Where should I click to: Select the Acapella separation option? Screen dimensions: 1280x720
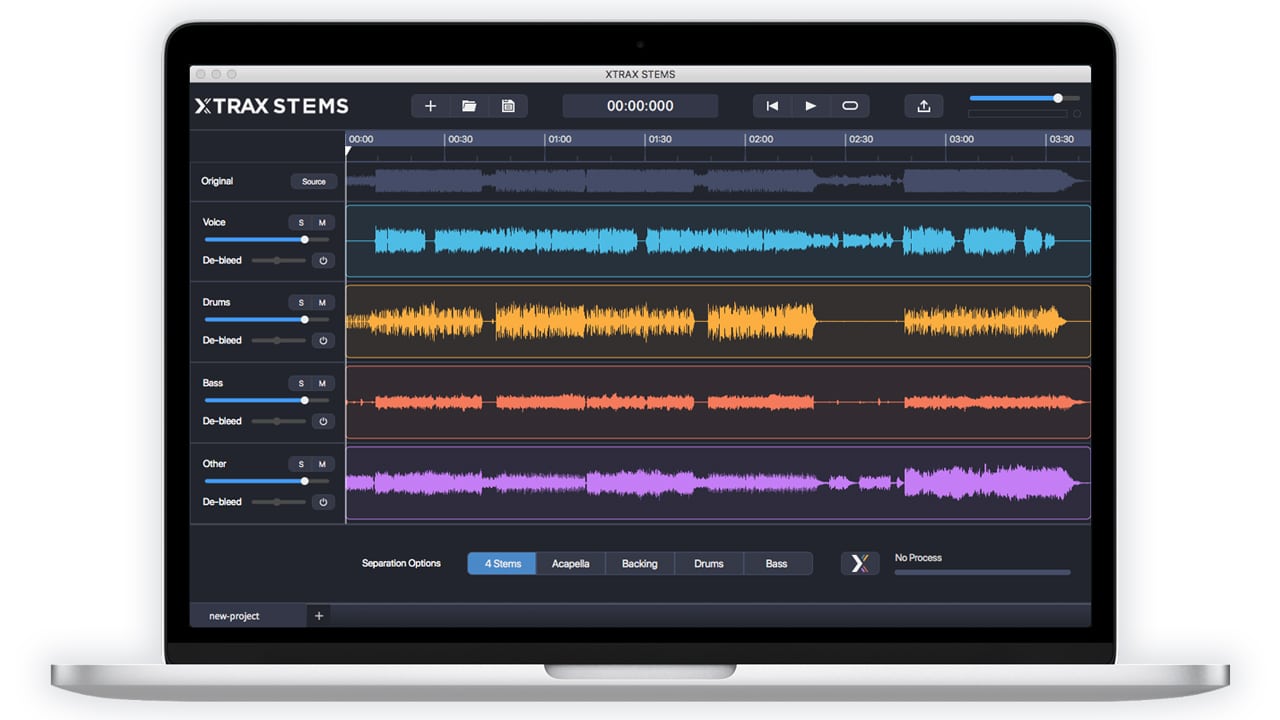(x=571, y=564)
